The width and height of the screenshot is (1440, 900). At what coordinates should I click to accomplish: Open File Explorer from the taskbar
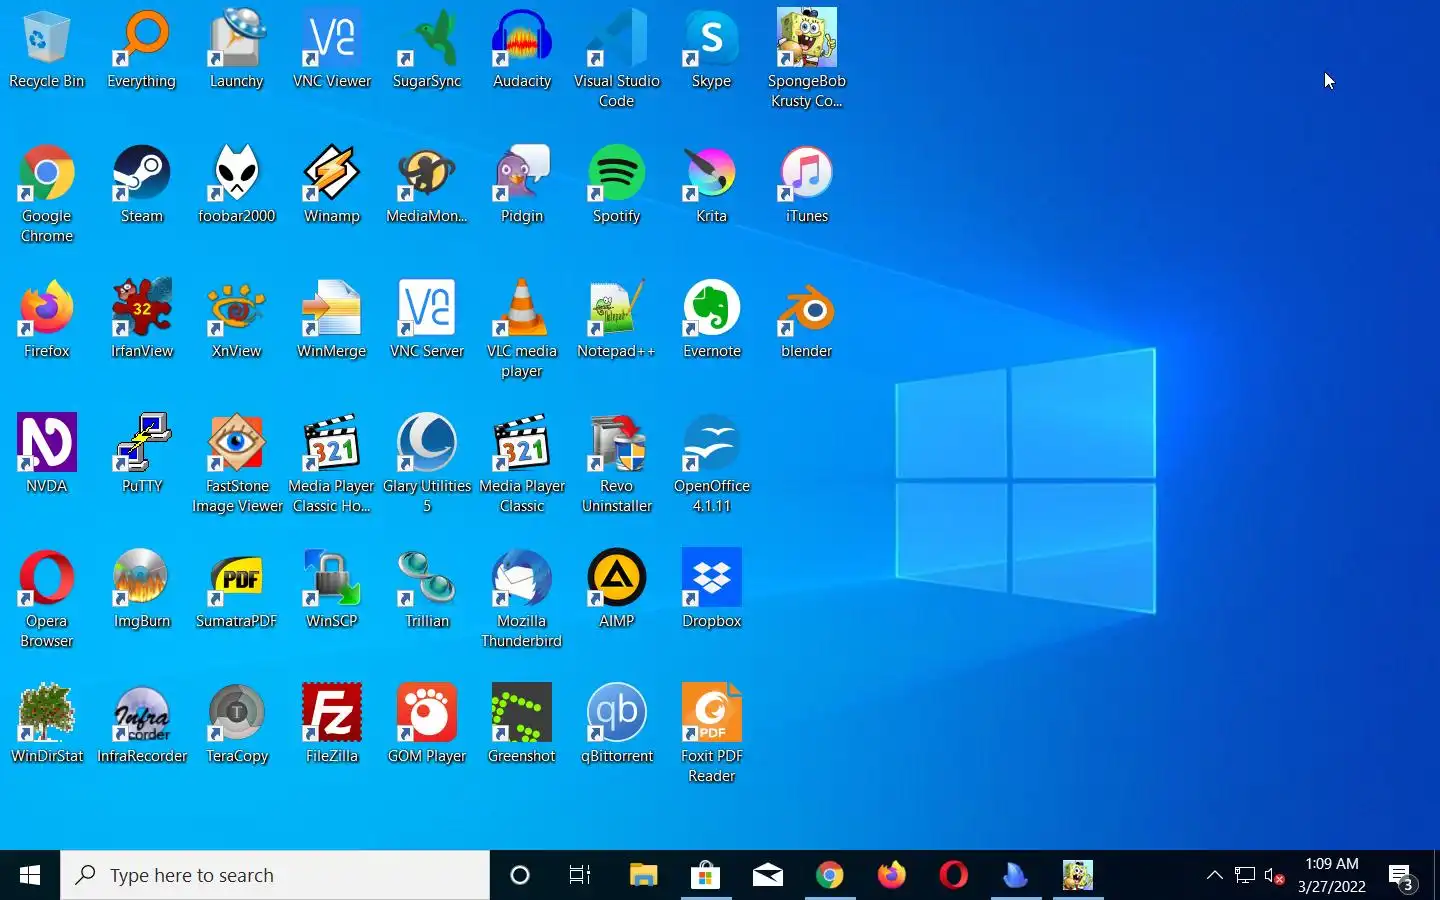coord(643,875)
